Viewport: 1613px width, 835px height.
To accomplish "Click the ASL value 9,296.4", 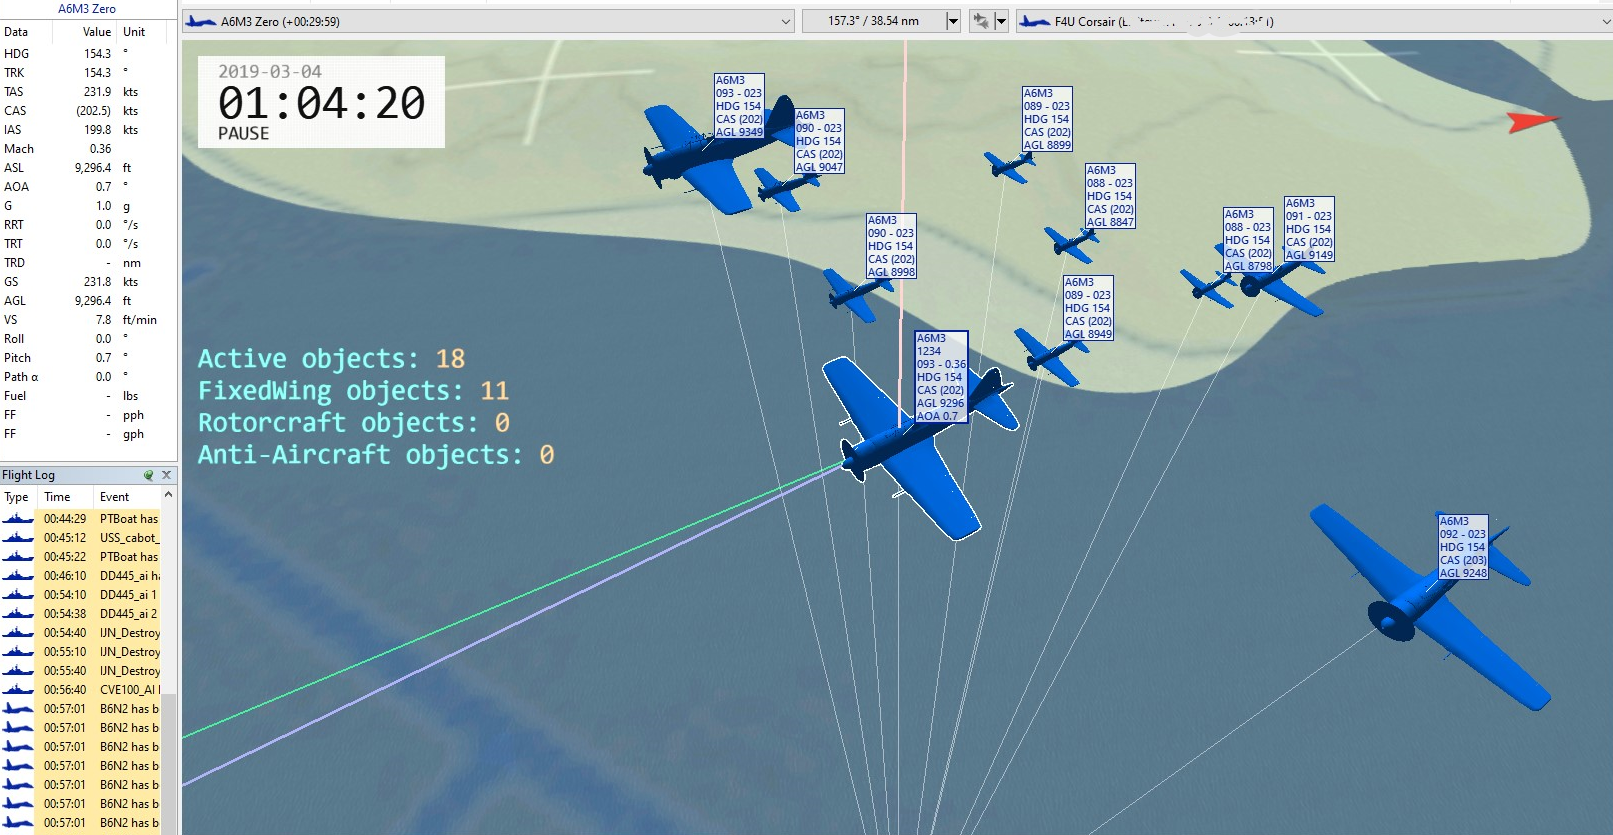I will (93, 167).
